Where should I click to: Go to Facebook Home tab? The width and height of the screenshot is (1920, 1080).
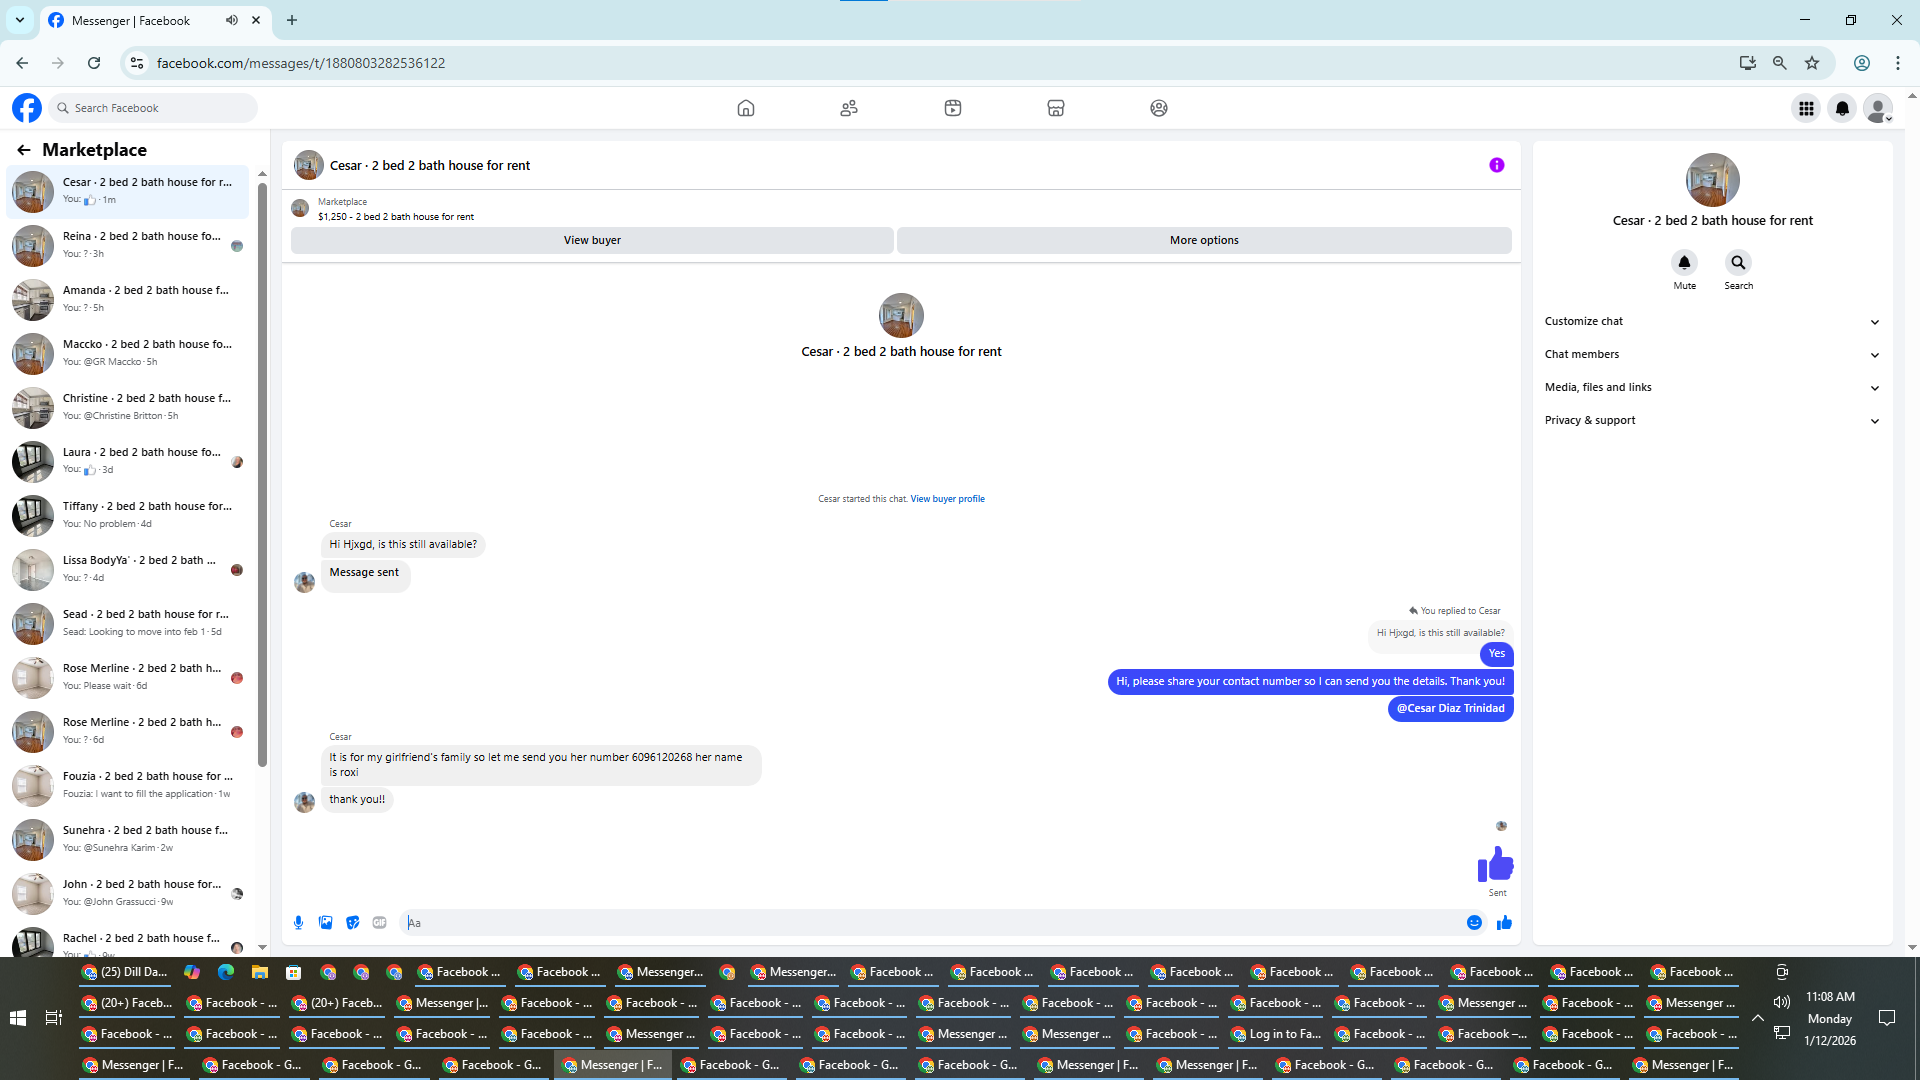tap(745, 108)
